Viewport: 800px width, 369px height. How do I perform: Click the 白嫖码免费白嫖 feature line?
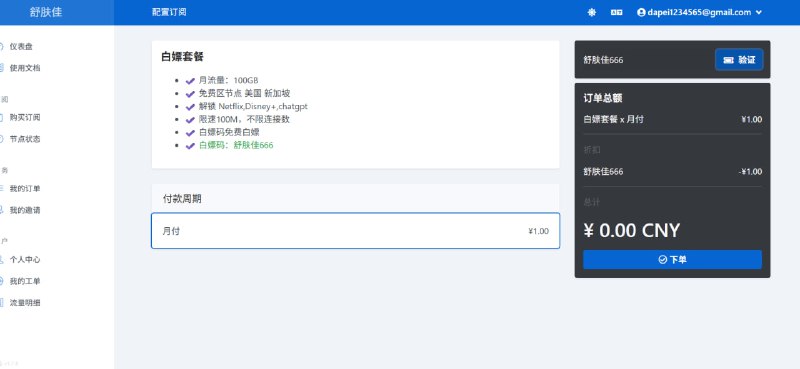tap(229, 132)
